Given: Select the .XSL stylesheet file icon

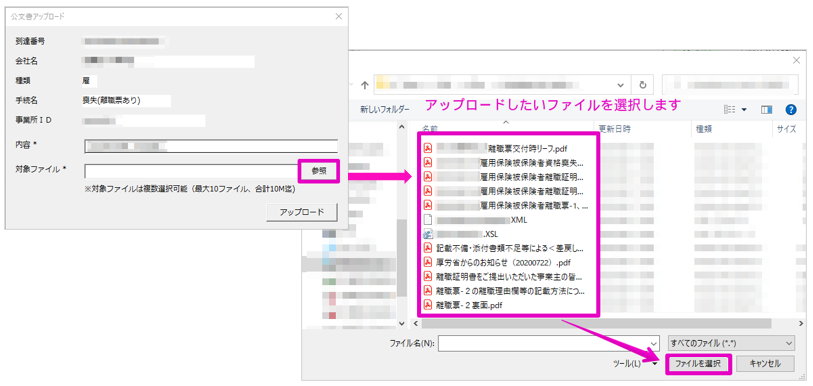Looking at the screenshot, I should 428,234.
